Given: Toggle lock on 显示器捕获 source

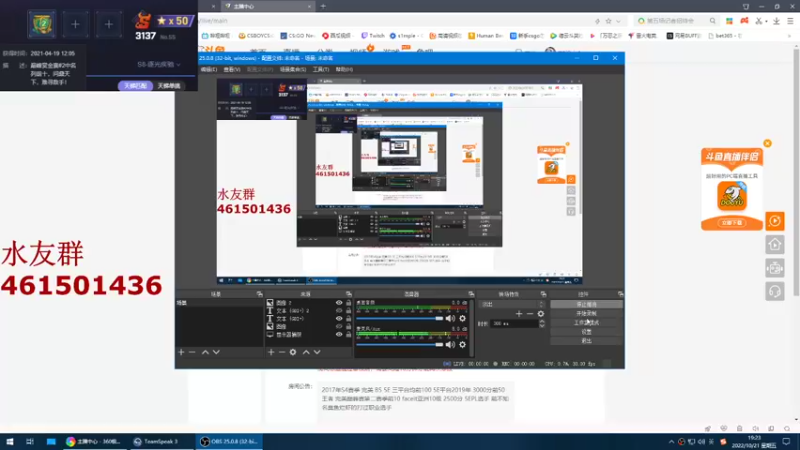Looking at the screenshot, I should point(348,334).
